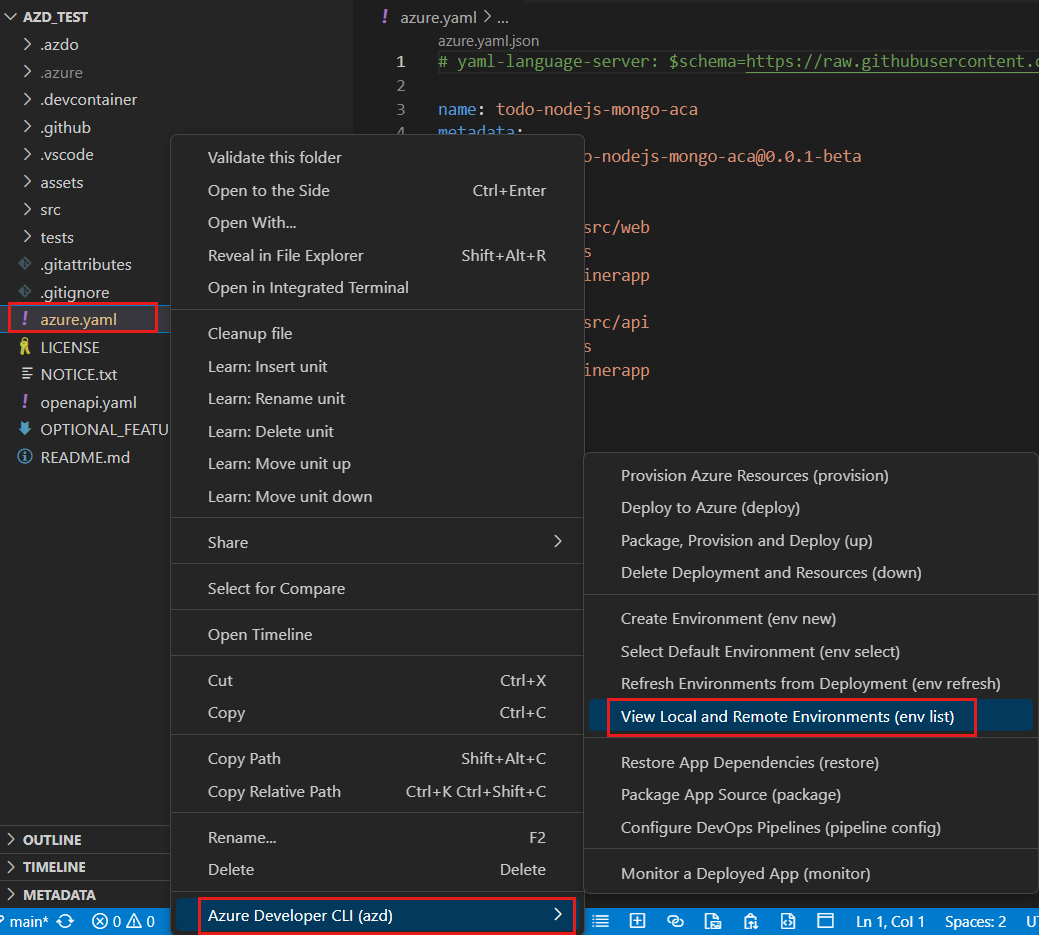Open Azure Developer CLI (azd) submenu
The image size is (1039, 935).
377,916
